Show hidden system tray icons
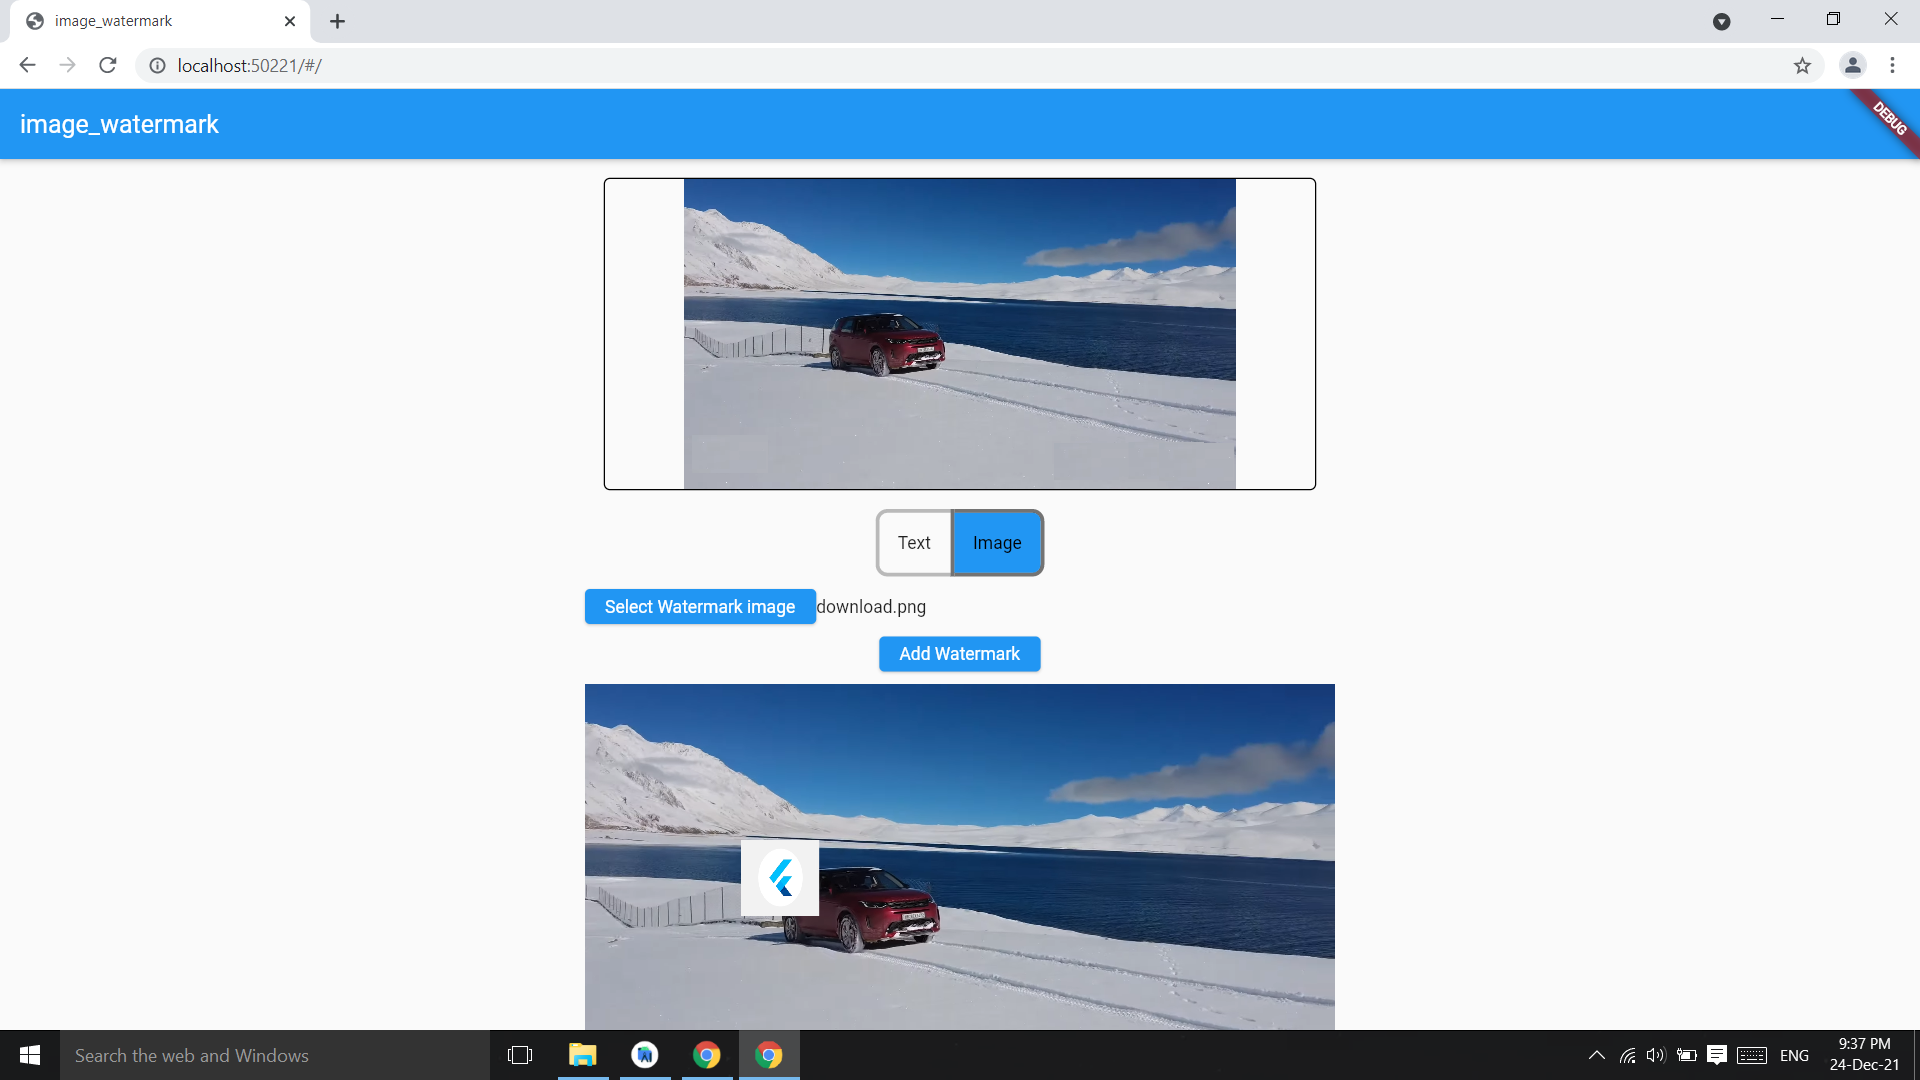This screenshot has width=1920, height=1080. coord(1596,1055)
